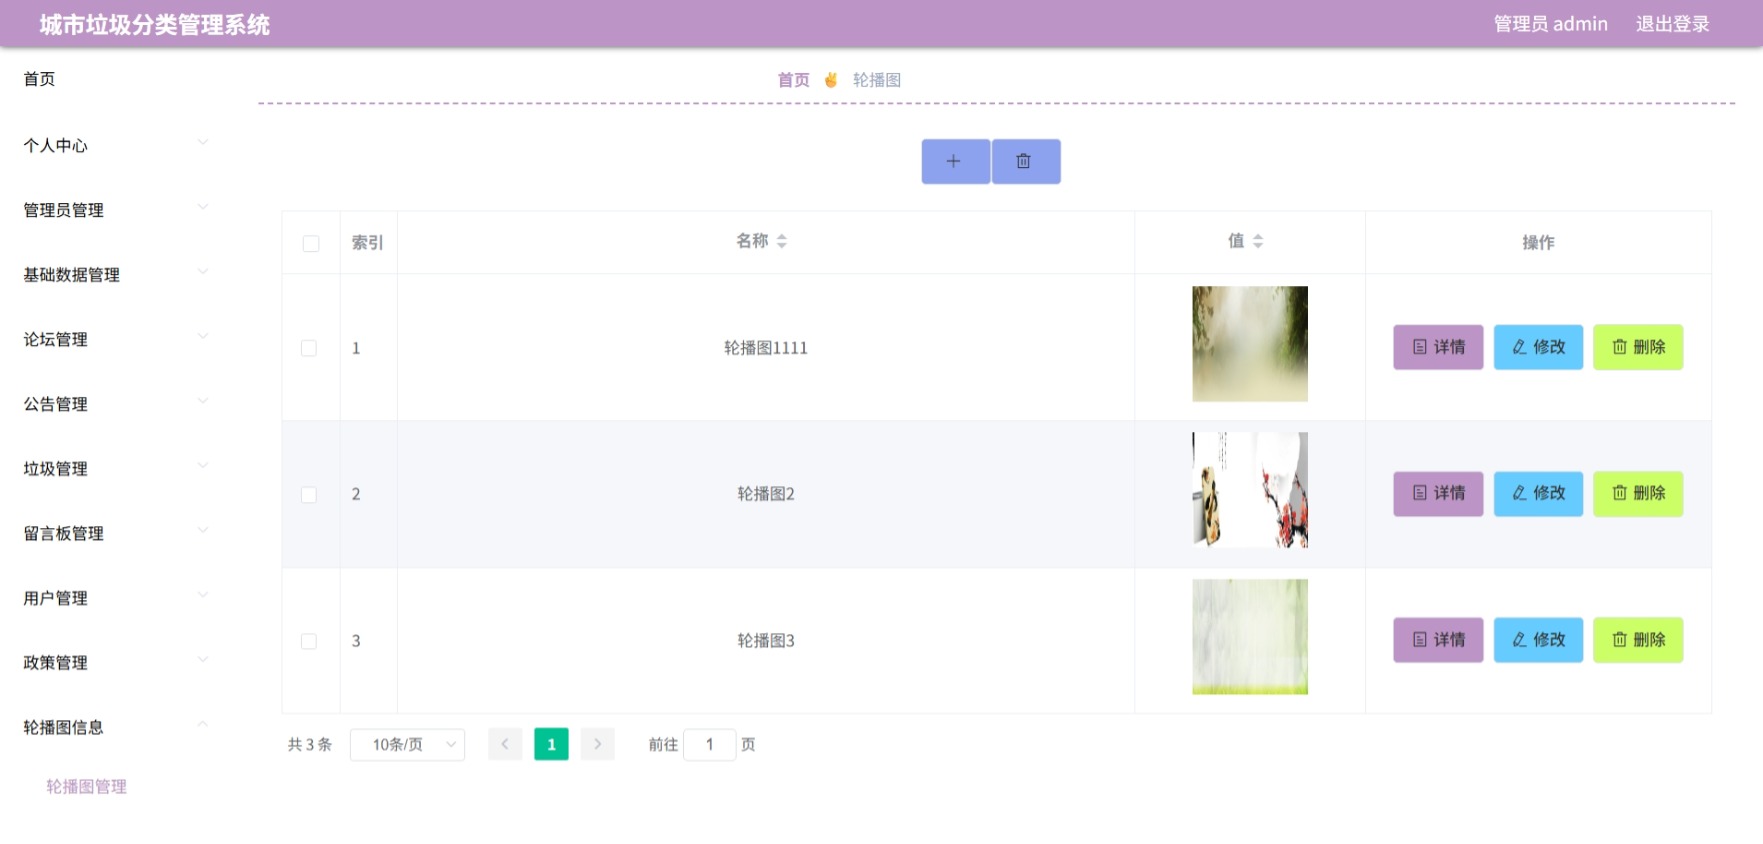1763x844 pixels.
Task: Collapse the 轮播图信息 sidebar menu
Action: pyautogui.click(x=115, y=727)
